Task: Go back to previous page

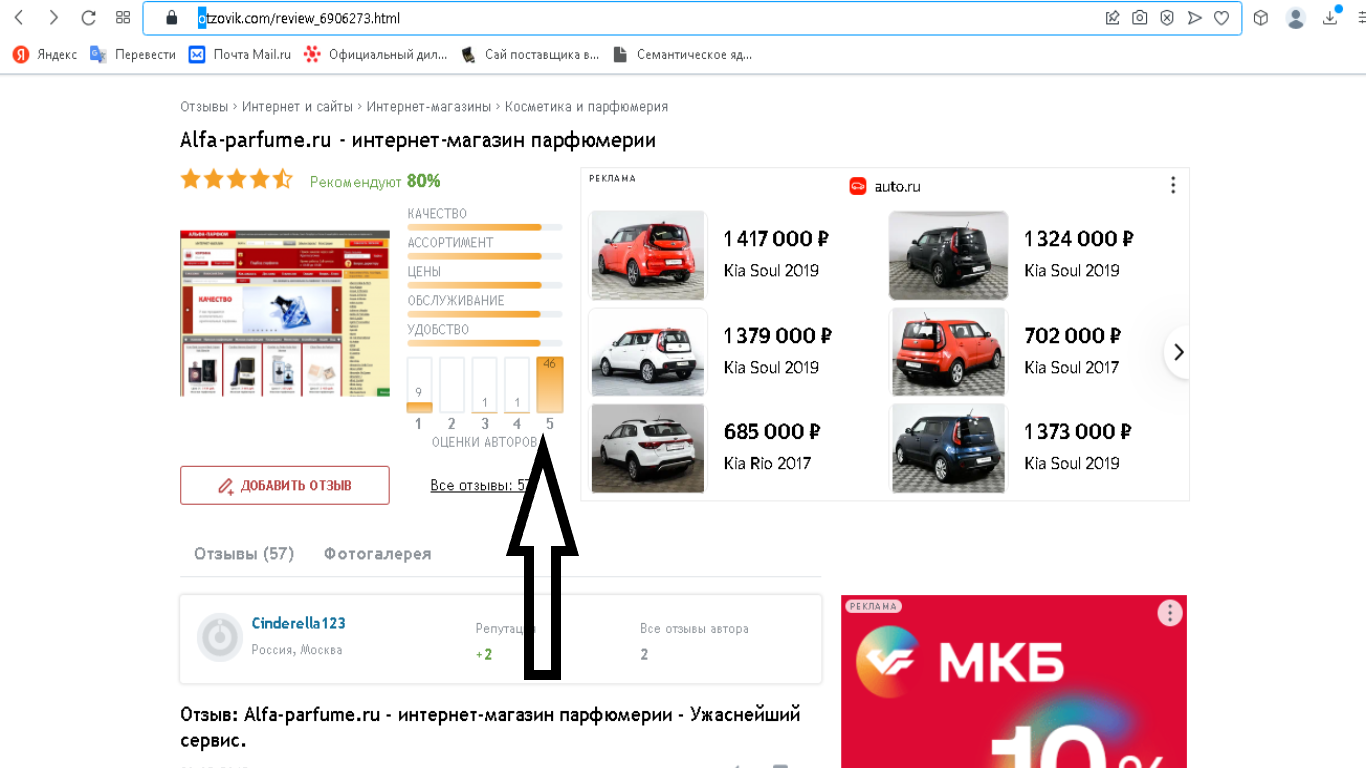Action: [19, 17]
